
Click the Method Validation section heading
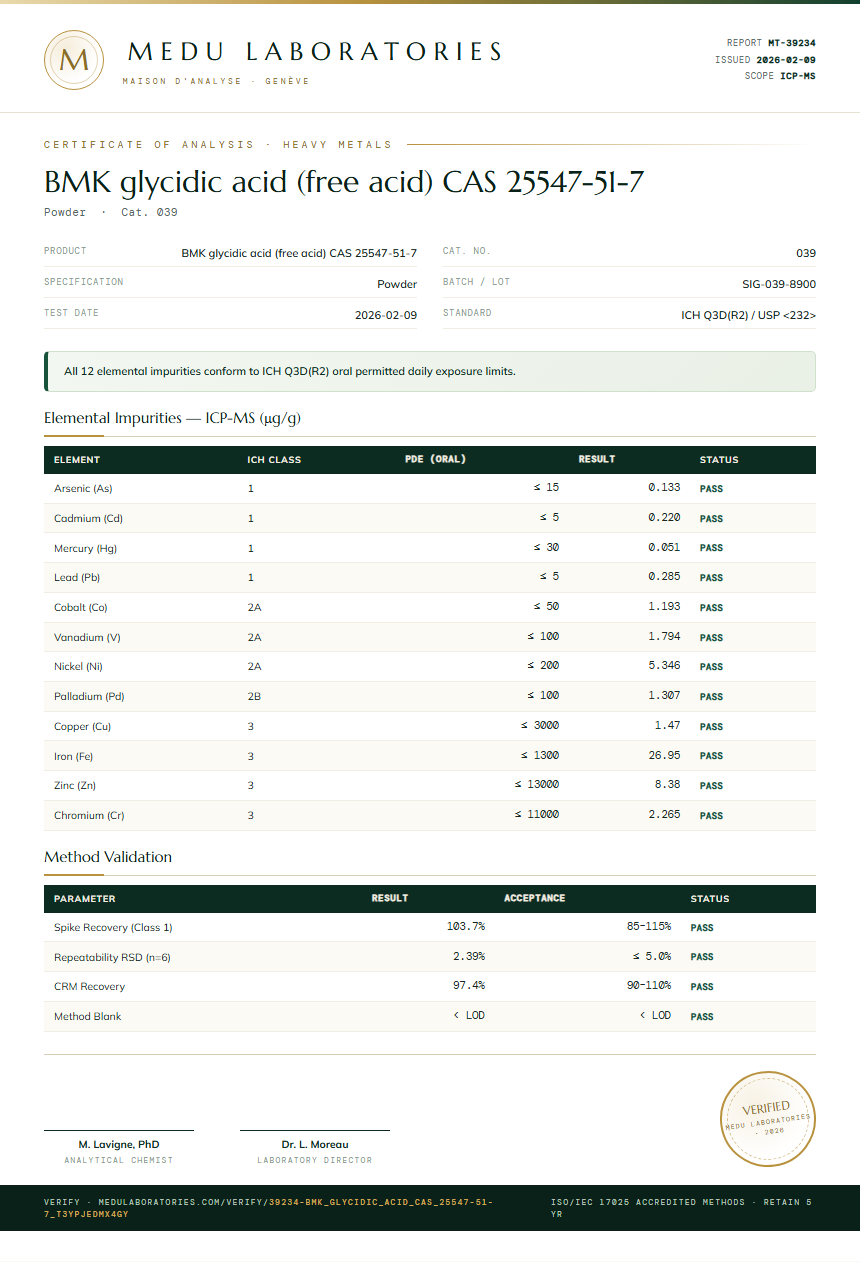108,857
